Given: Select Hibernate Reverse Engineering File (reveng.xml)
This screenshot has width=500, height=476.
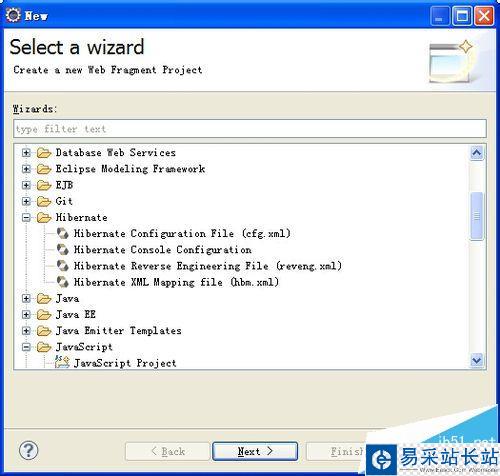Looking at the screenshot, I should [208, 266].
